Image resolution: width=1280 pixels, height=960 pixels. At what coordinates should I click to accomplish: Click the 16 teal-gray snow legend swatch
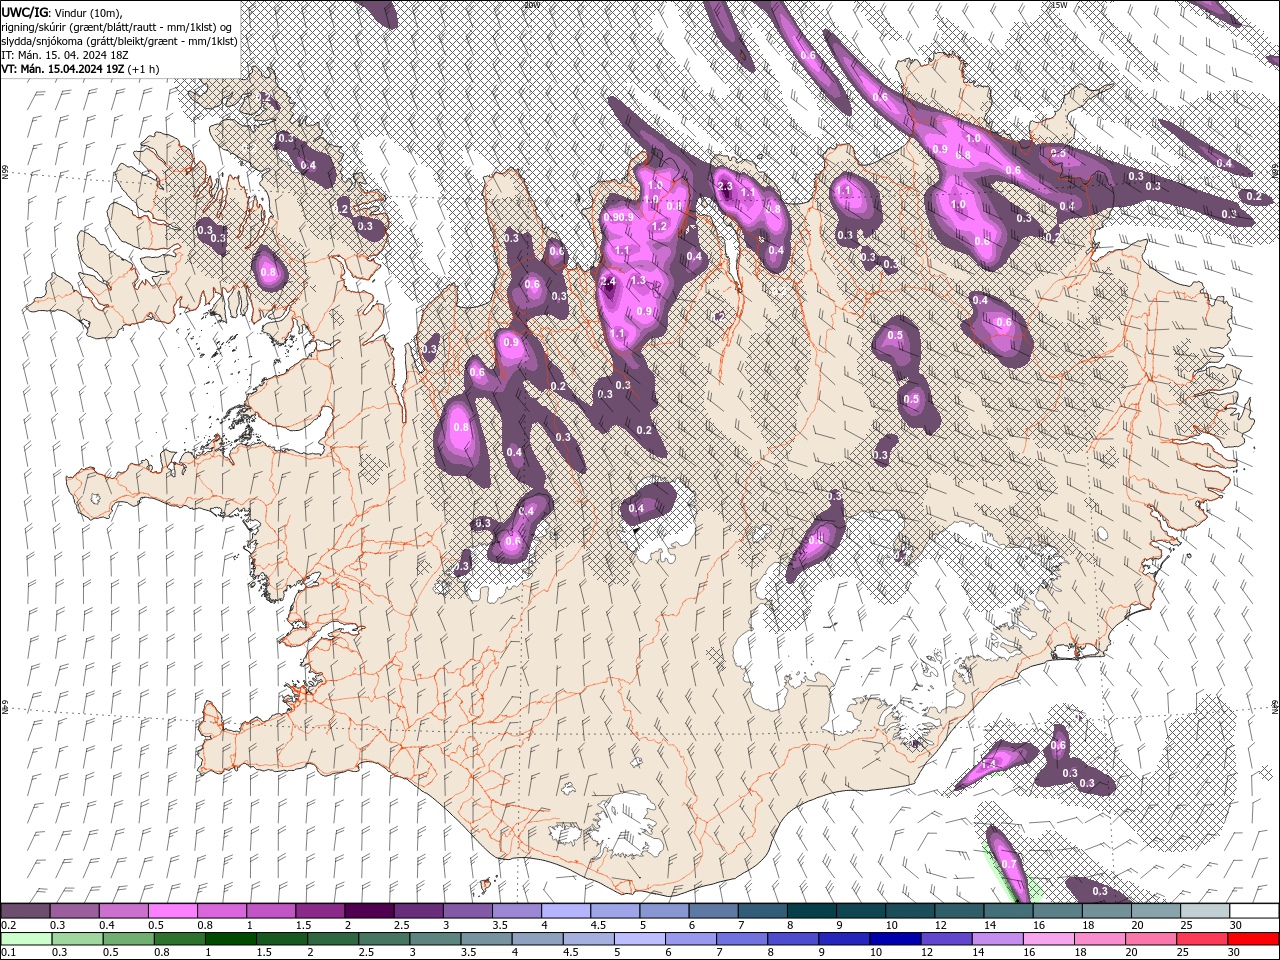point(1056,911)
